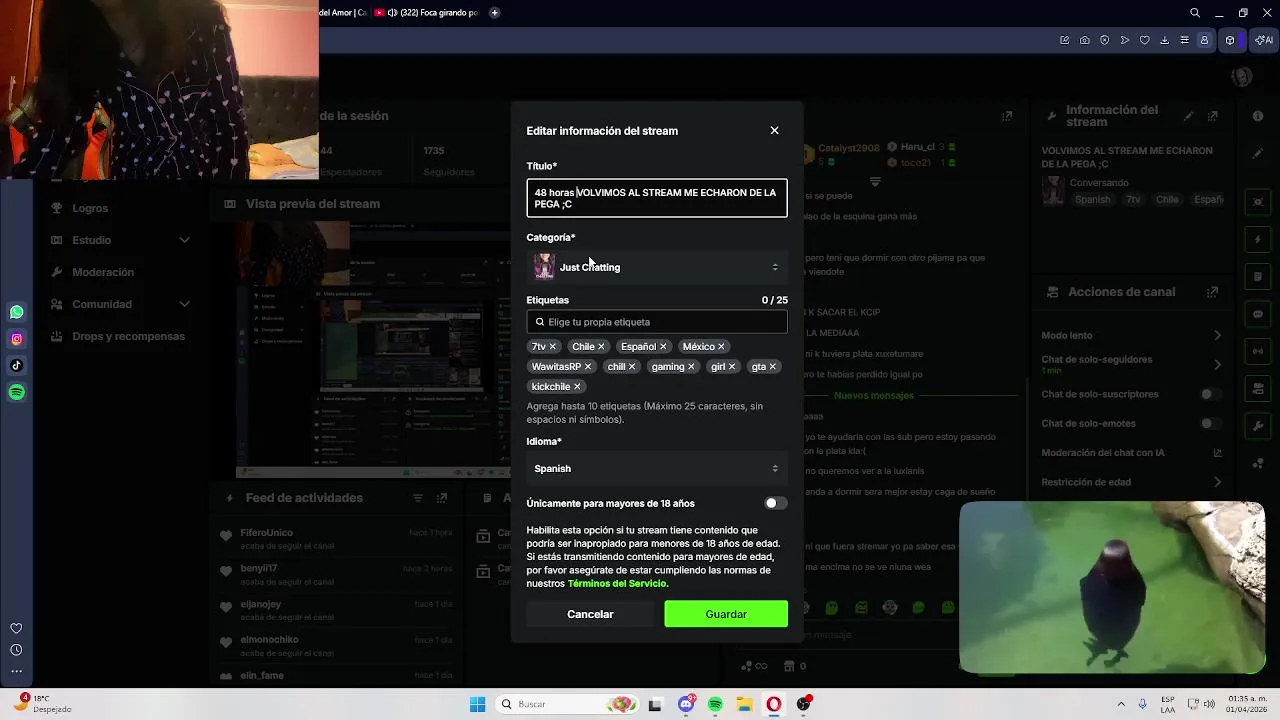Edit Información del stream pencil icon
1280x720 pixels.
click(x=1188, y=116)
